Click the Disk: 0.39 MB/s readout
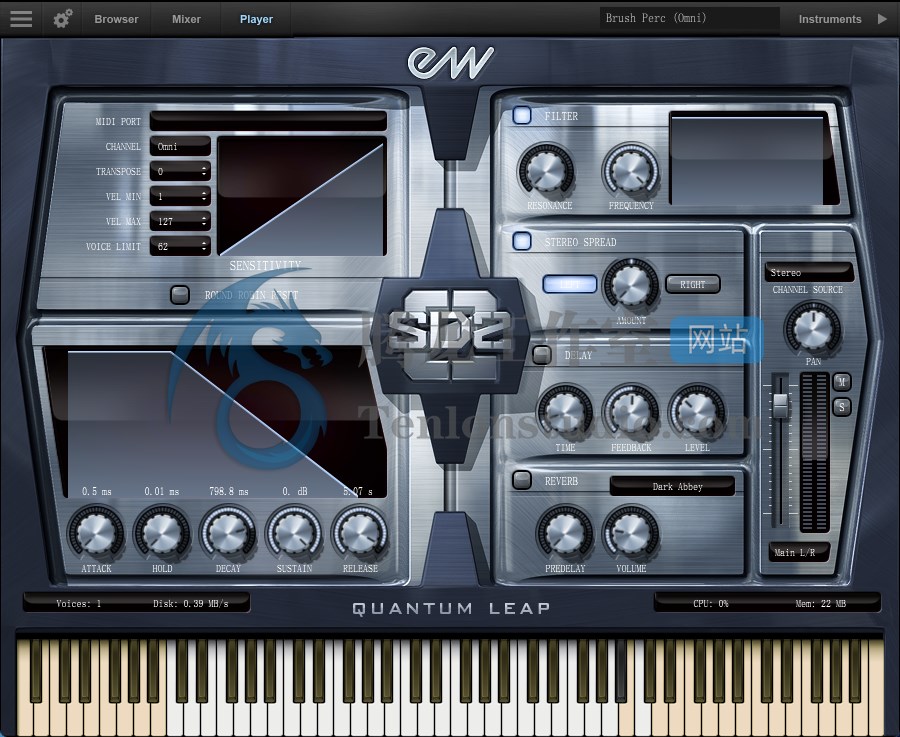This screenshot has width=900, height=737. tap(191, 603)
